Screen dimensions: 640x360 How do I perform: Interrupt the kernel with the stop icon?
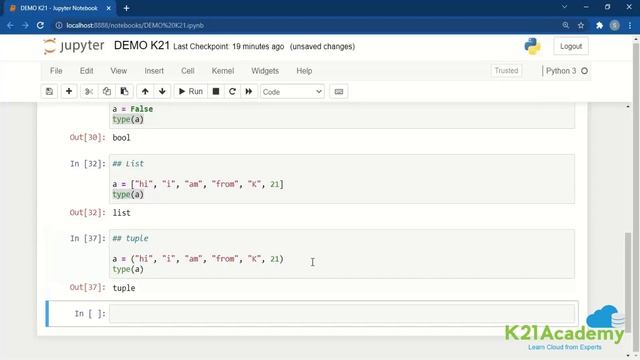216,91
